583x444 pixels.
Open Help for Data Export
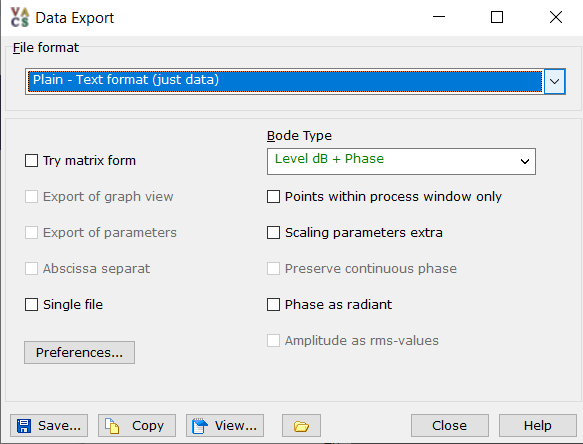tap(538, 426)
